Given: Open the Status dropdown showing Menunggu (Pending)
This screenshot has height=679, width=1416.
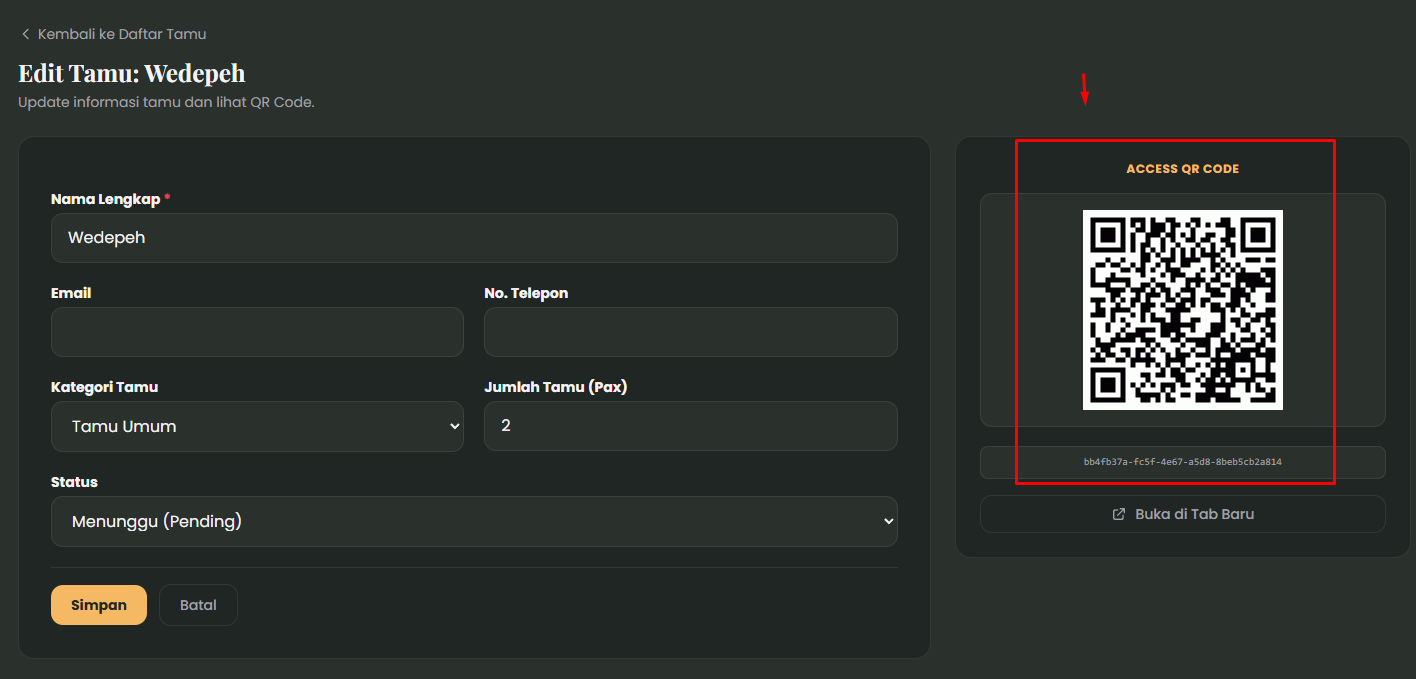Looking at the screenshot, I should (473, 521).
